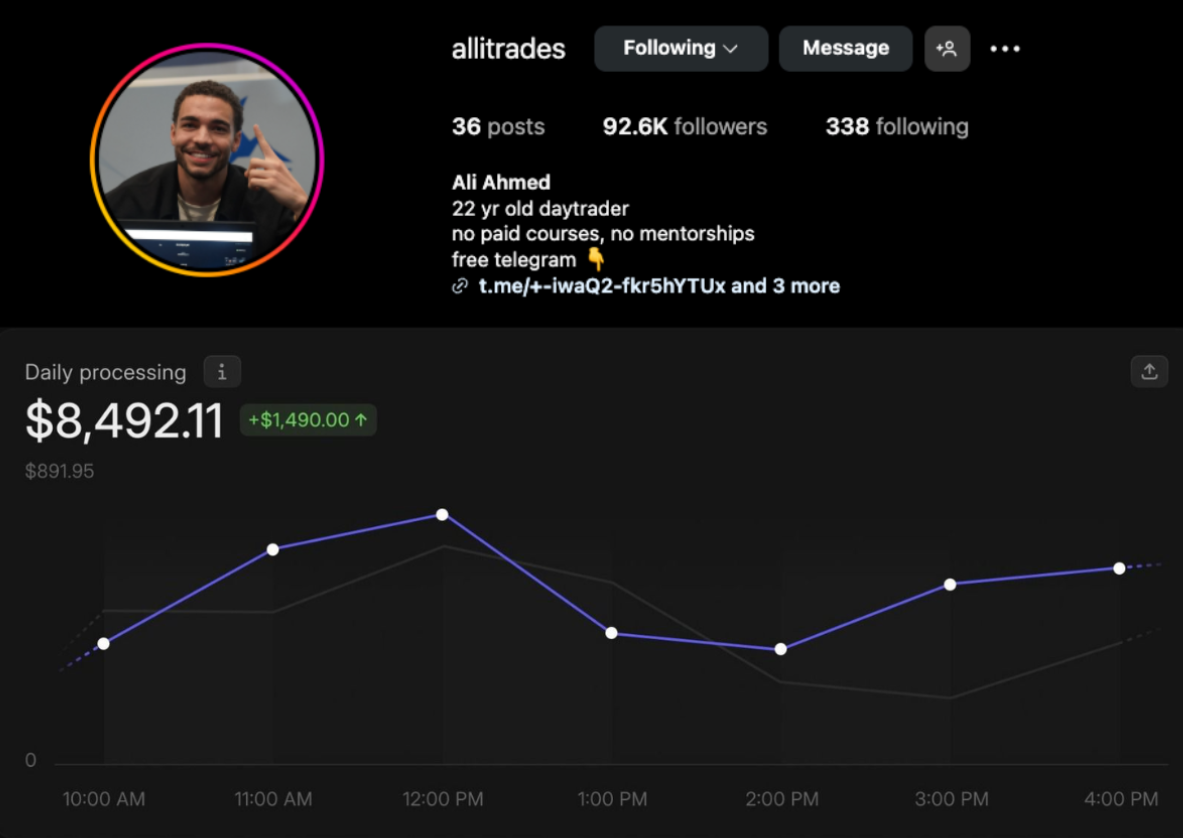The image size is (1183, 838).
Task: Click the green +$1,490.00 change badge
Action: tap(308, 420)
